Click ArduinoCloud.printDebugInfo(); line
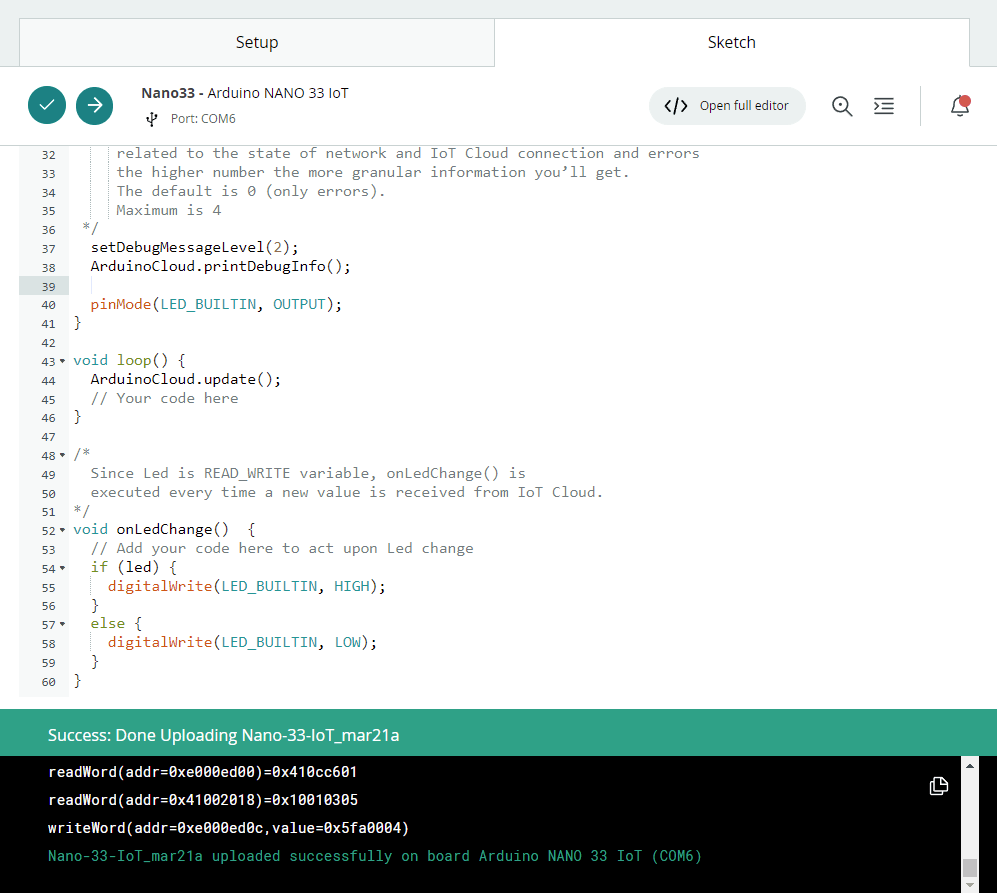This screenshot has width=997, height=893. [x=221, y=267]
